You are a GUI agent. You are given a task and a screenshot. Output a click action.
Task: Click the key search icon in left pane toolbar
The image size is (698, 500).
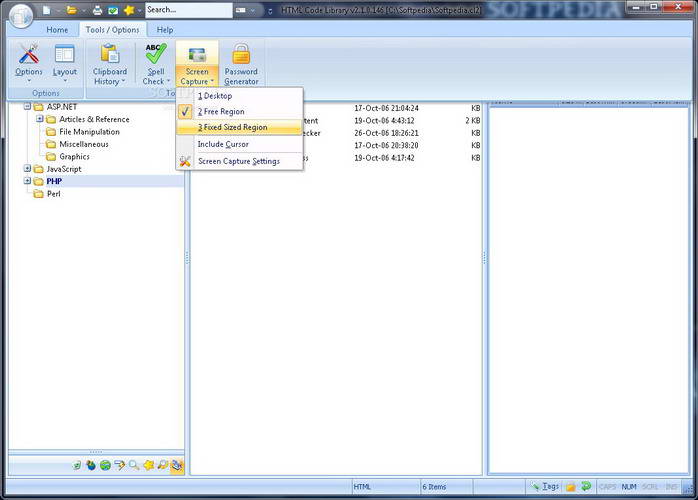[162, 465]
